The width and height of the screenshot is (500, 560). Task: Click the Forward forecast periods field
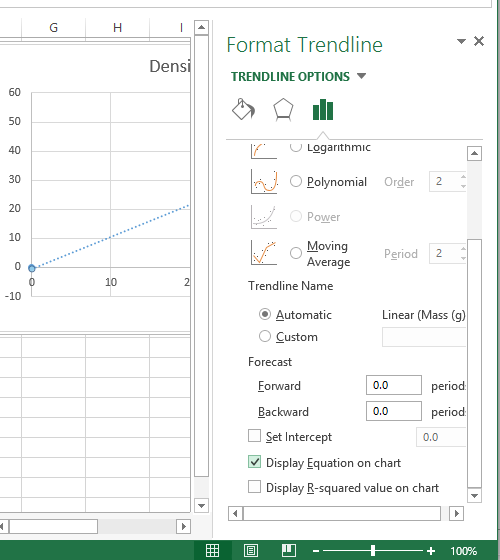394,385
